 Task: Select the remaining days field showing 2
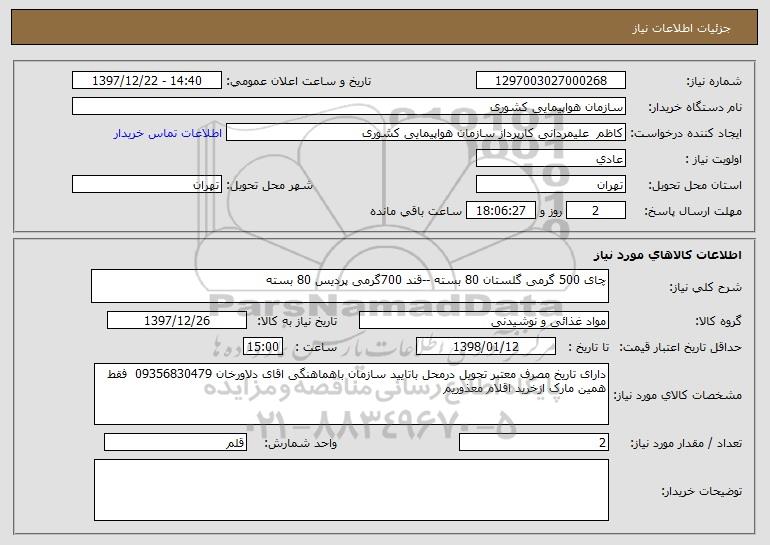click(596, 211)
